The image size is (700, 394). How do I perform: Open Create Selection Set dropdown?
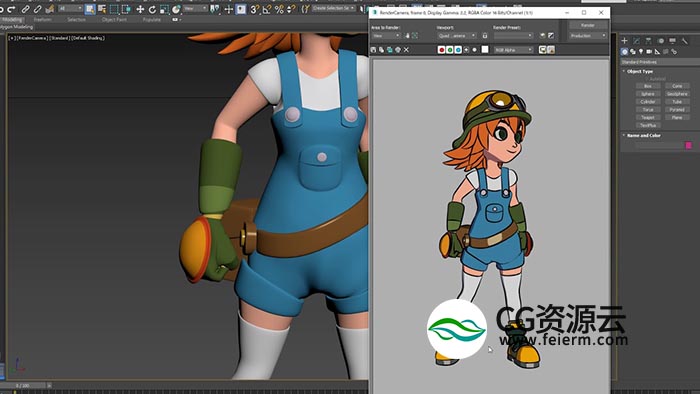click(x=334, y=8)
